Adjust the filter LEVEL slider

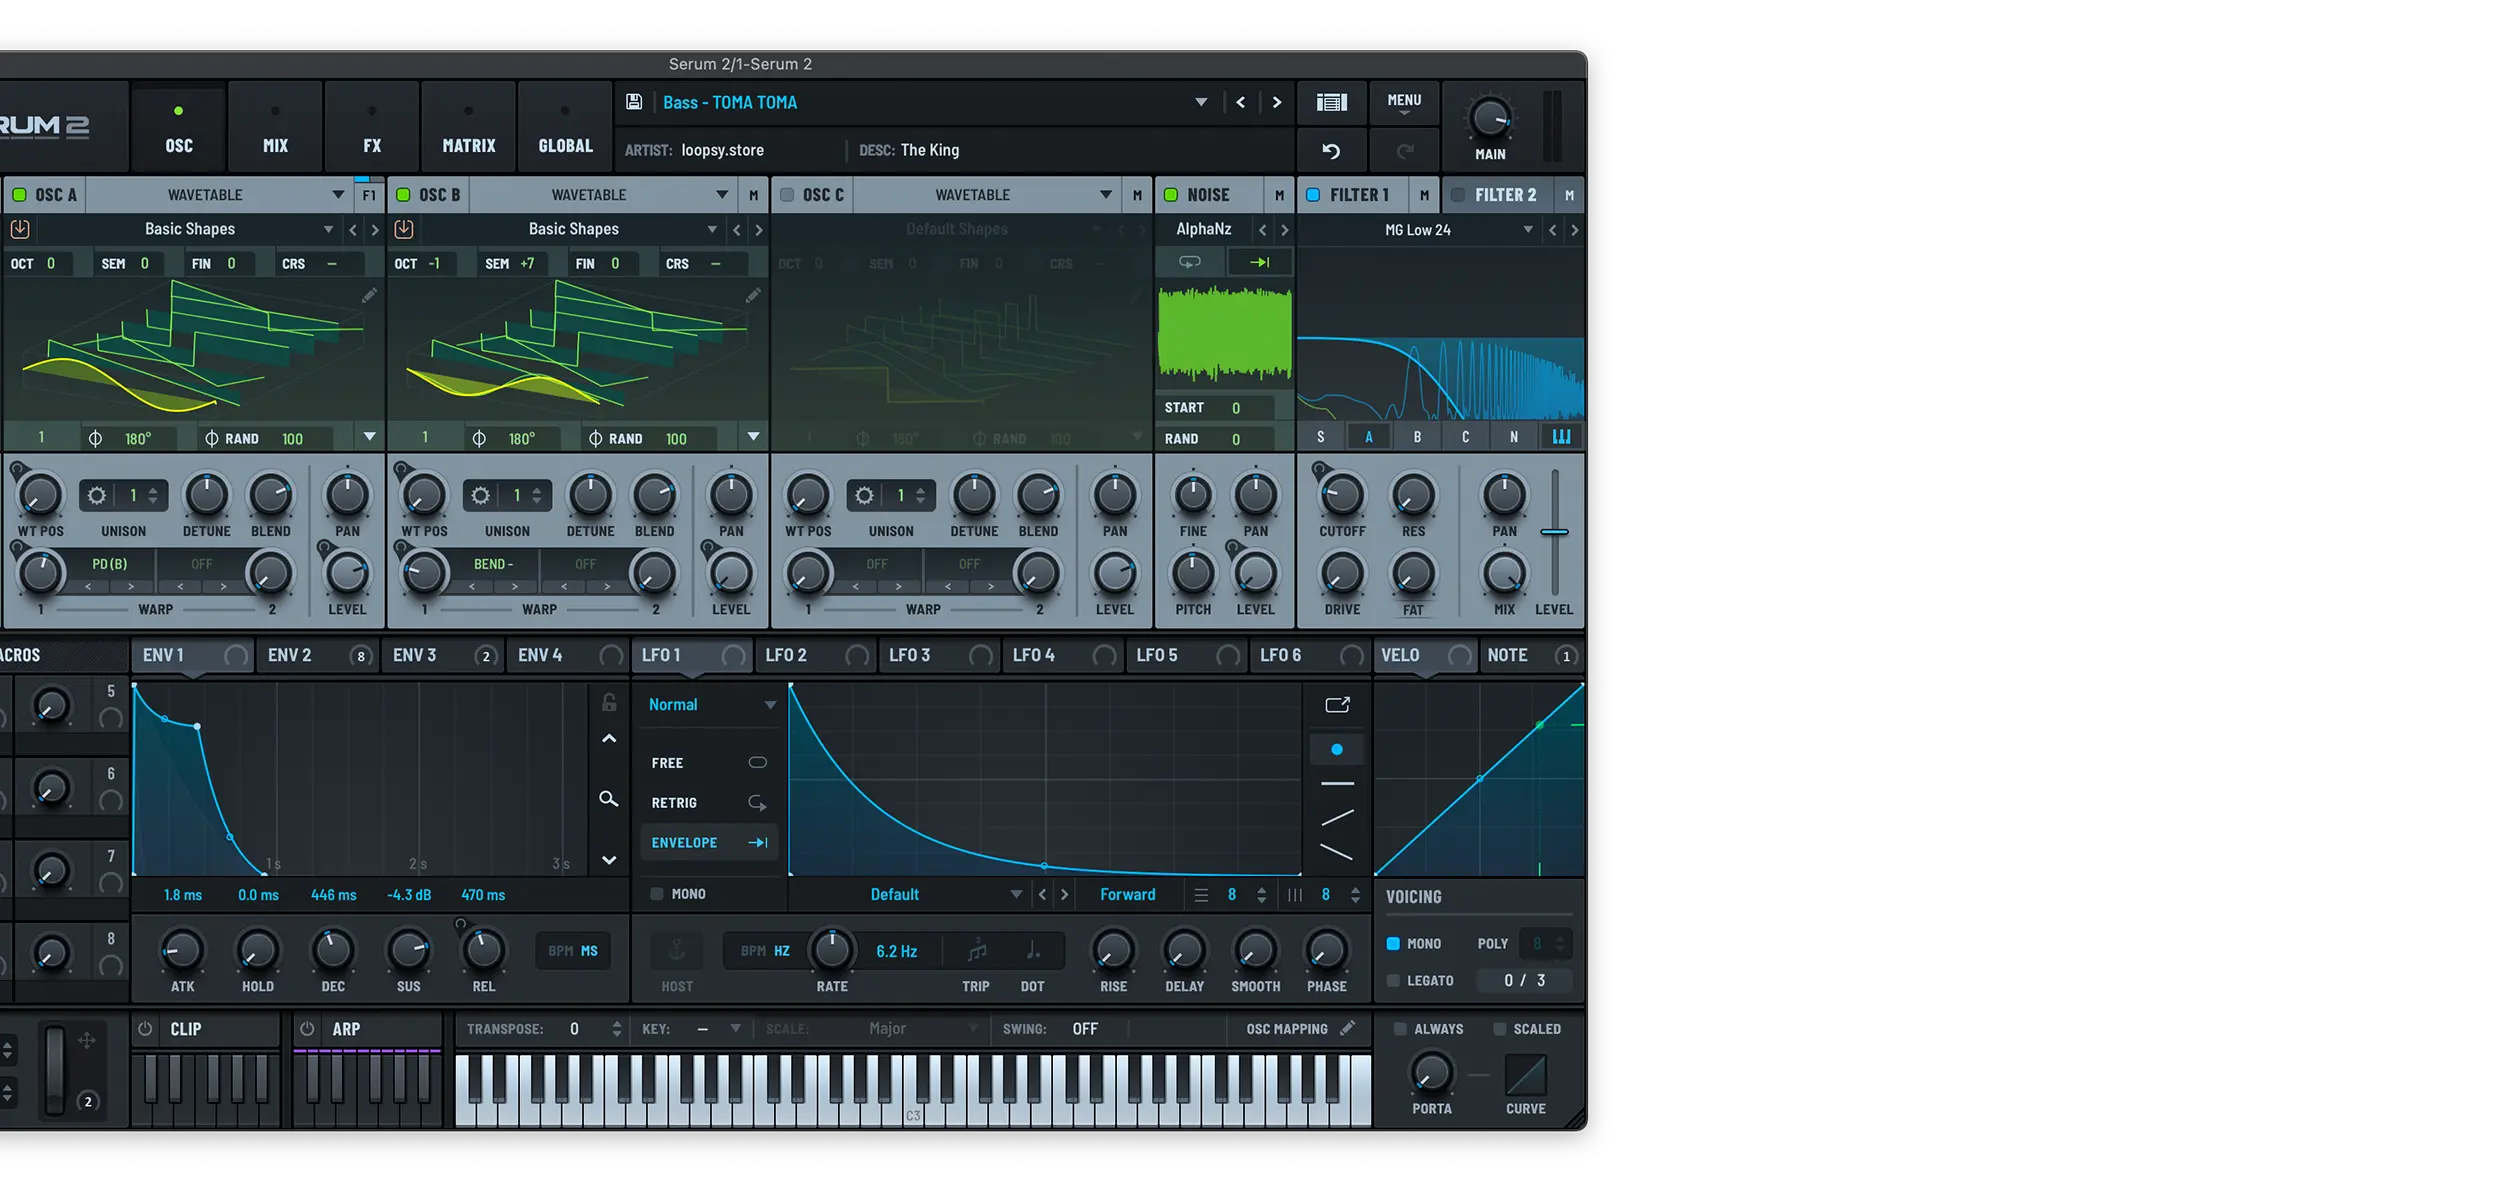pyautogui.click(x=1554, y=532)
